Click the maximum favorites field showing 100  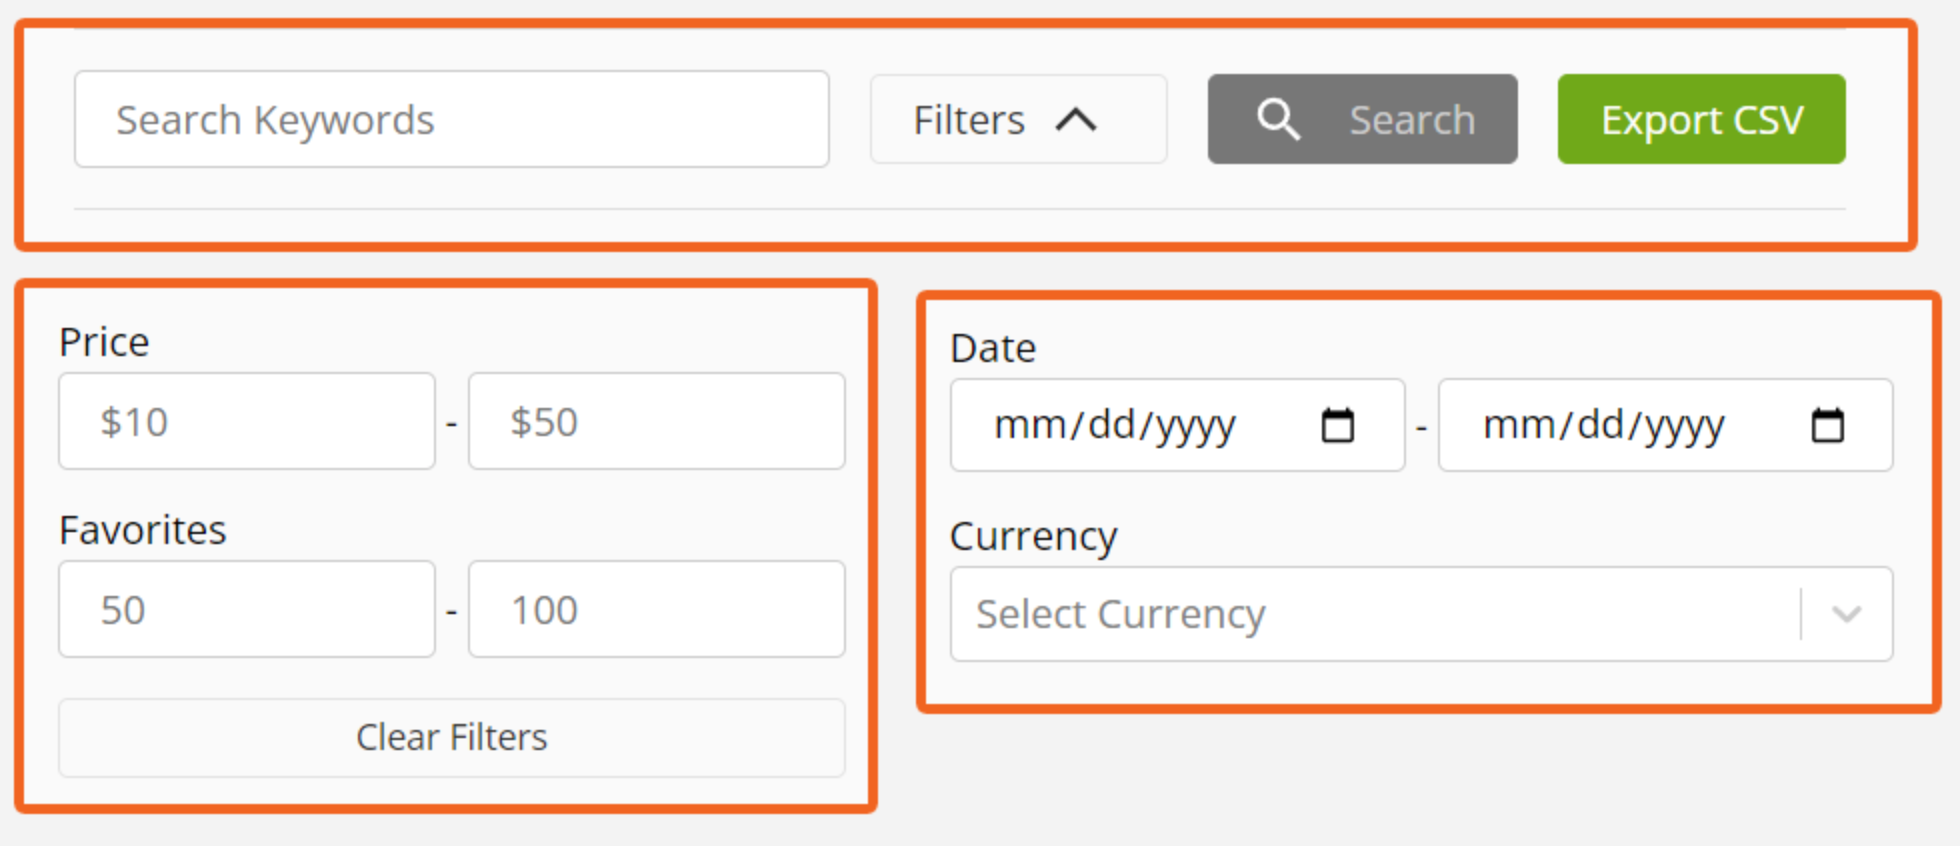pos(657,609)
